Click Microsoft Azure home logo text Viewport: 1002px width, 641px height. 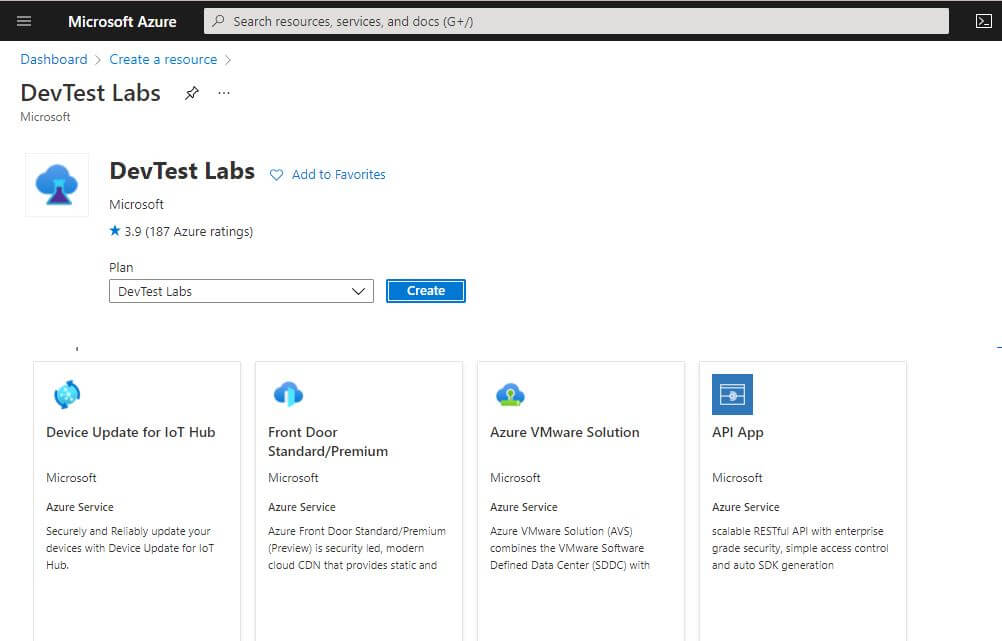pyautogui.click(x=122, y=21)
